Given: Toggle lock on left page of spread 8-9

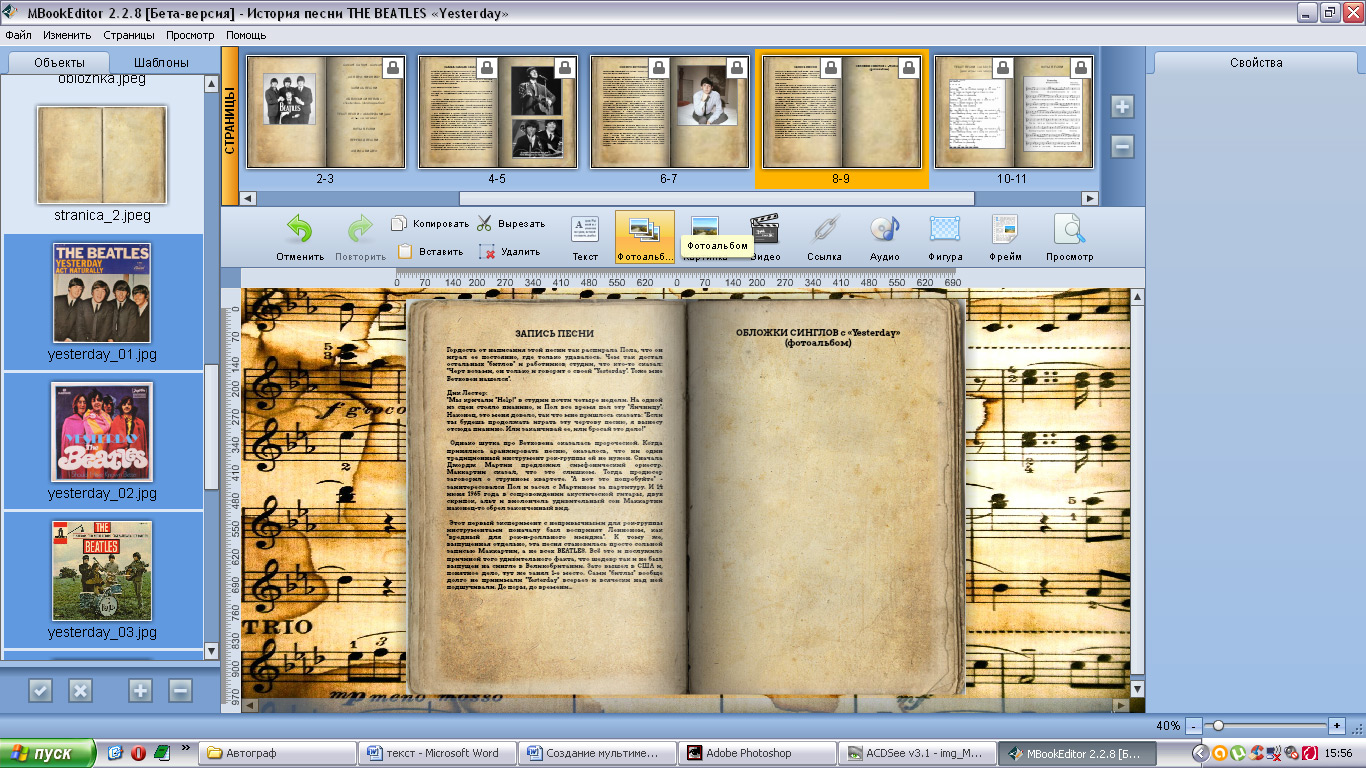Looking at the screenshot, I should point(831,68).
